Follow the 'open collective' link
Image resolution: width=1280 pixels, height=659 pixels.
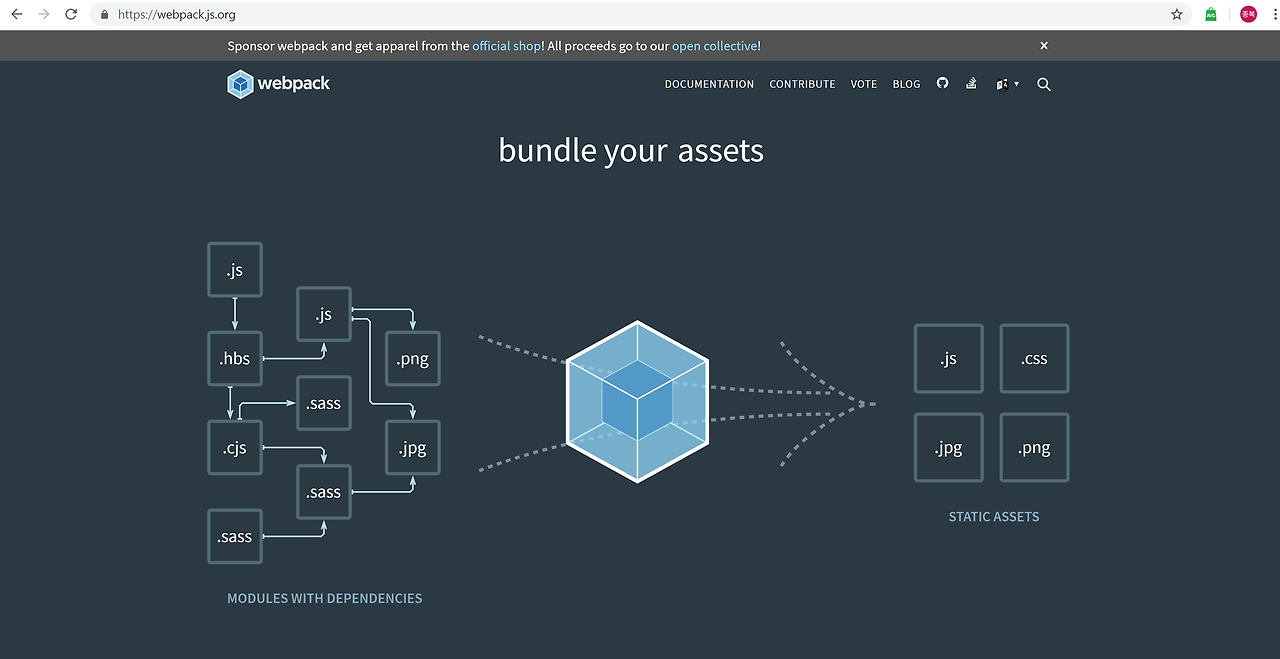click(x=714, y=46)
